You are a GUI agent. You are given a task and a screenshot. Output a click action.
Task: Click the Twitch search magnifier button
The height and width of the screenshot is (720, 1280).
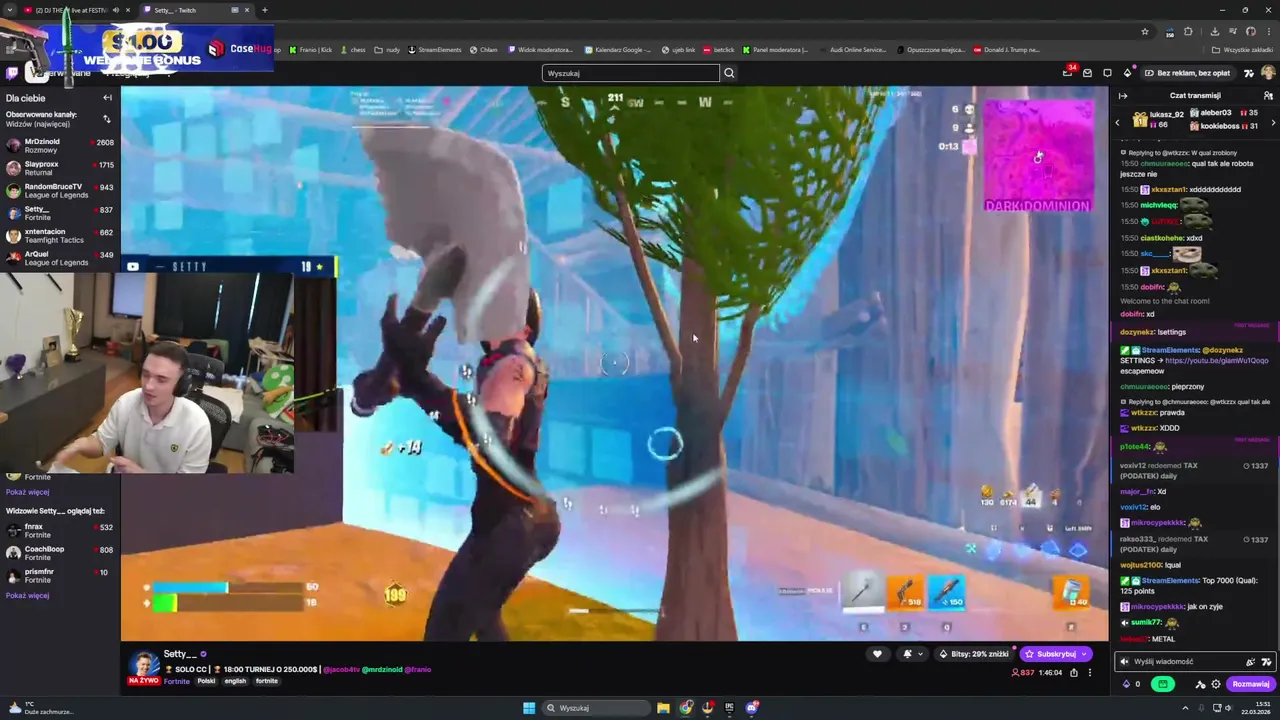729,73
